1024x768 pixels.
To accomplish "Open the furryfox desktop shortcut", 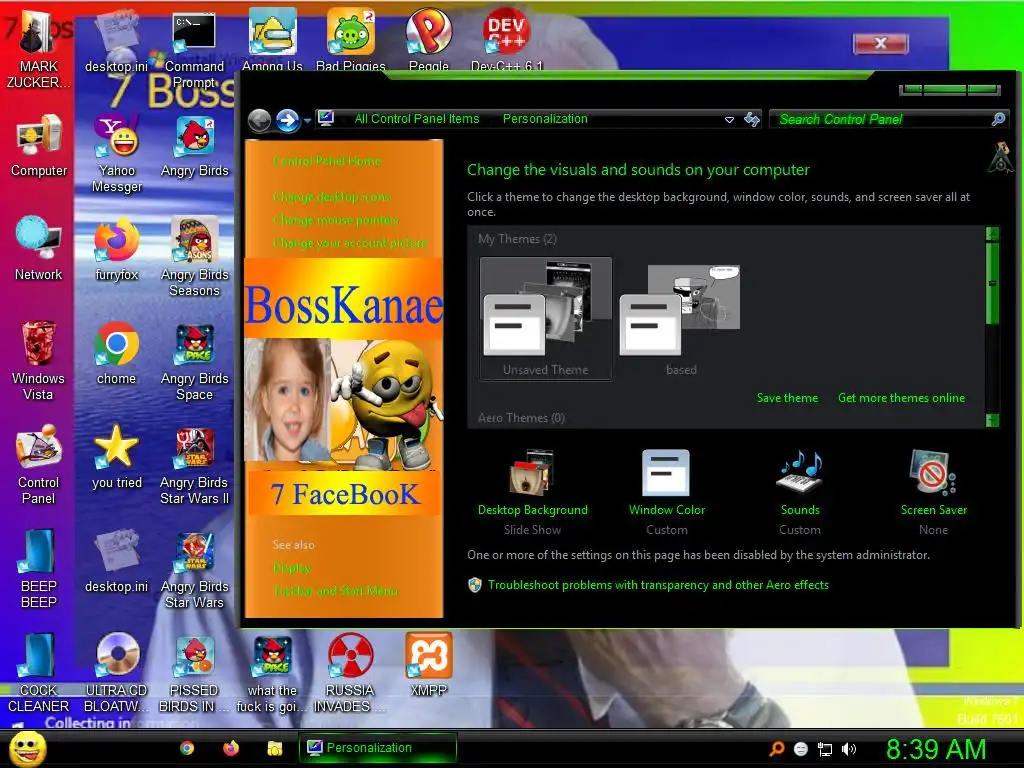I will pyautogui.click(x=117, y=248).
